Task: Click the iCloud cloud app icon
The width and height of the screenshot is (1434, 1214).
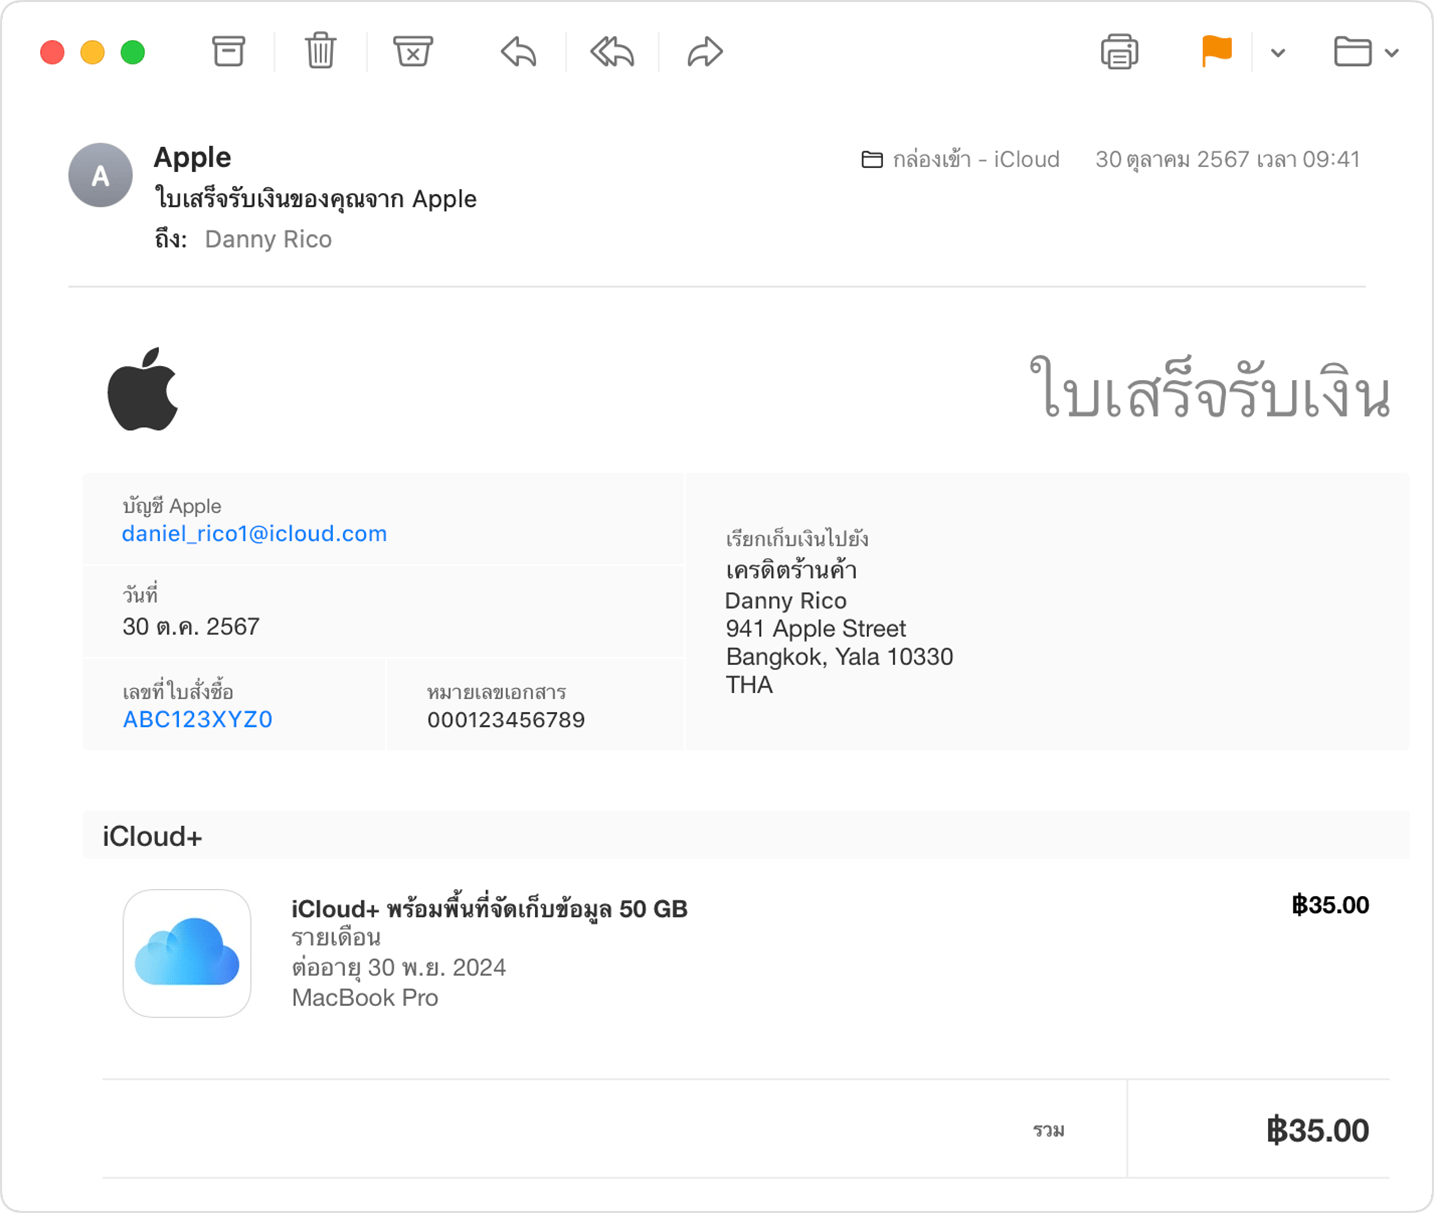Action: [187, 953]
